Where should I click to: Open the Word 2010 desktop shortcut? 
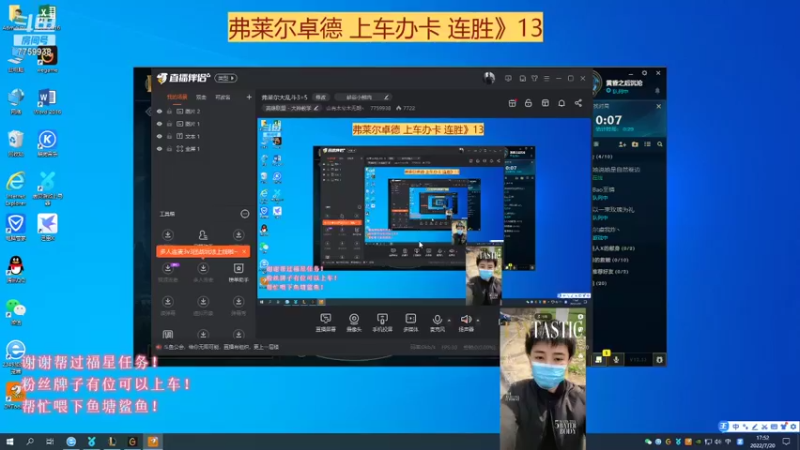pyautogui.click(x=47, y=102)
